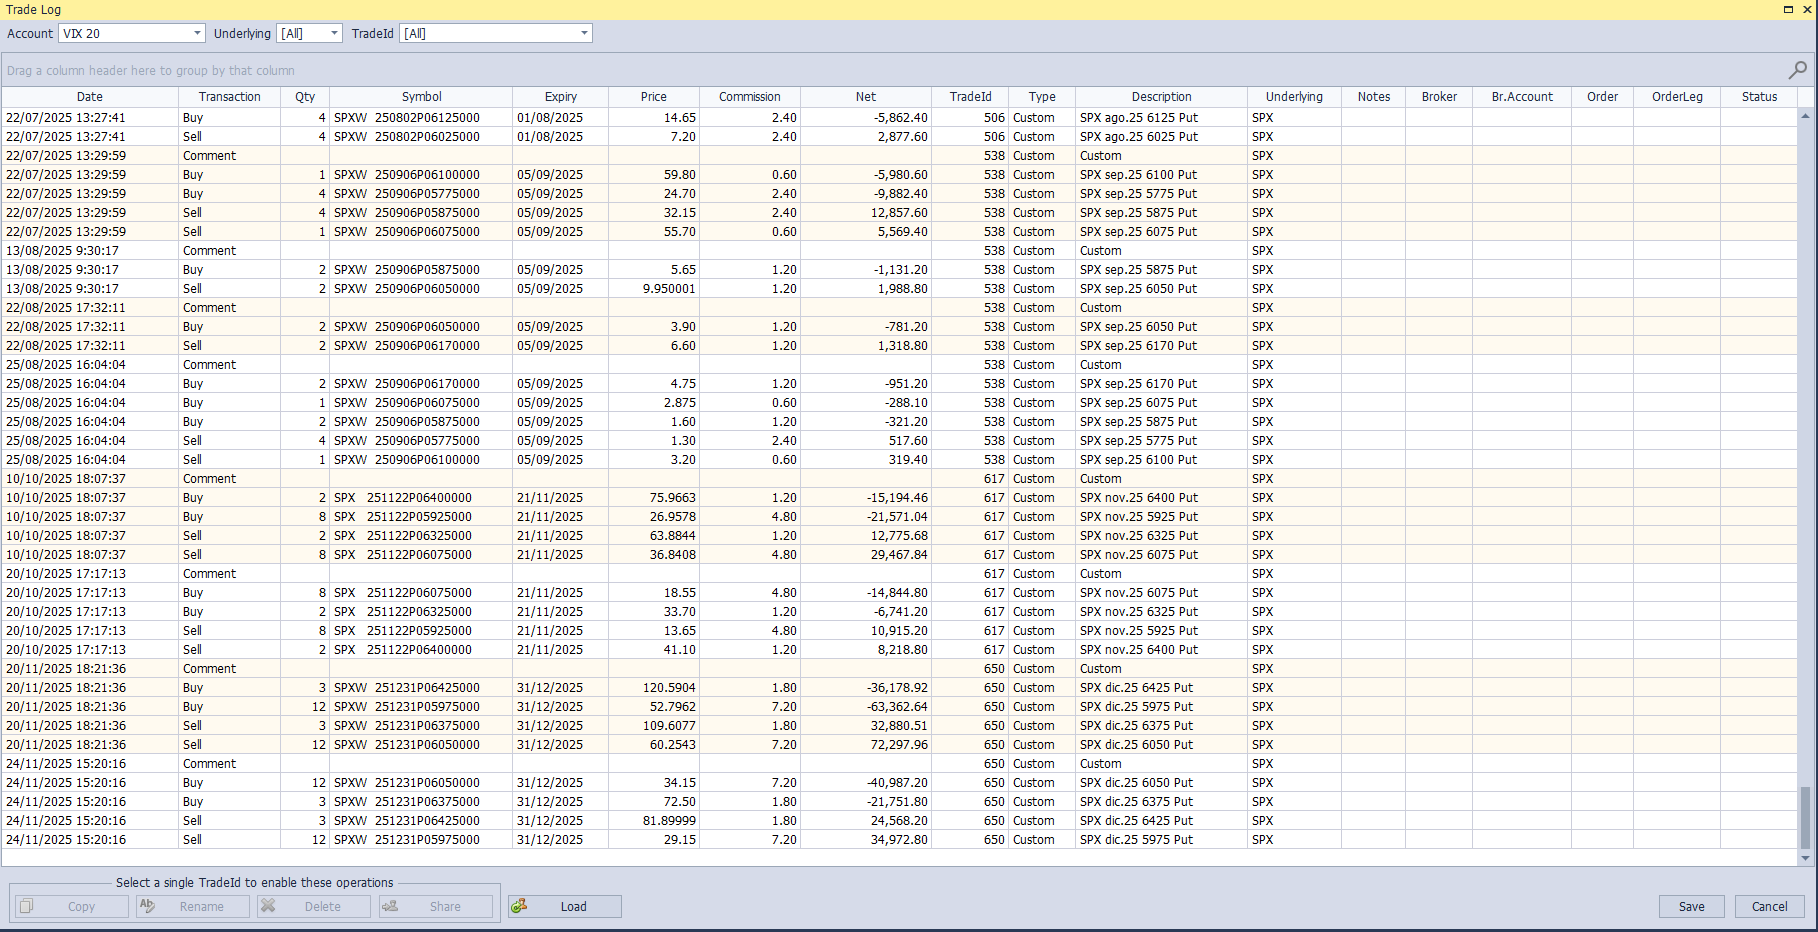Viewport: 1818px width, 932px height.
Task: Click the Cancel button
Action: pos(1769,906)
